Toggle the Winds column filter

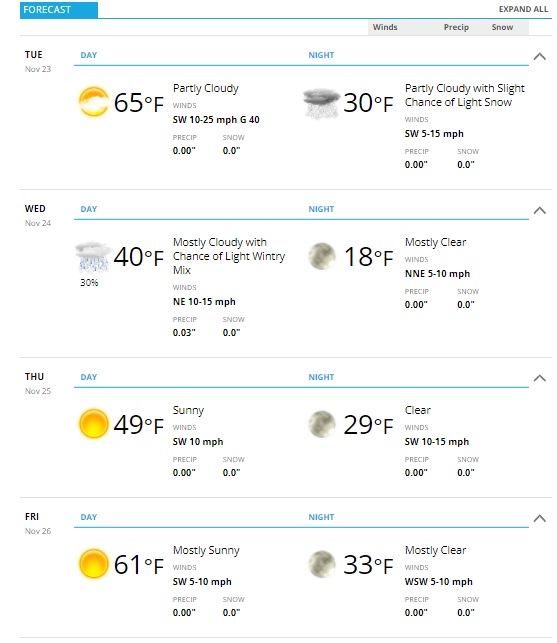[385, 27]
